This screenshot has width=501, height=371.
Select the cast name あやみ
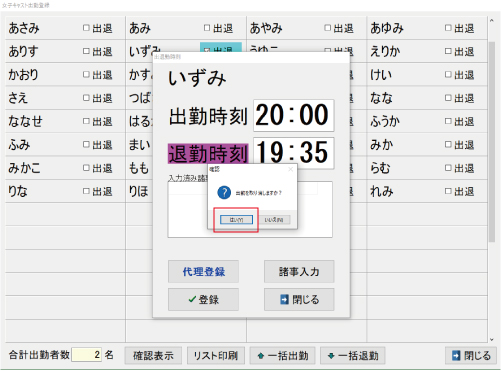266,28
